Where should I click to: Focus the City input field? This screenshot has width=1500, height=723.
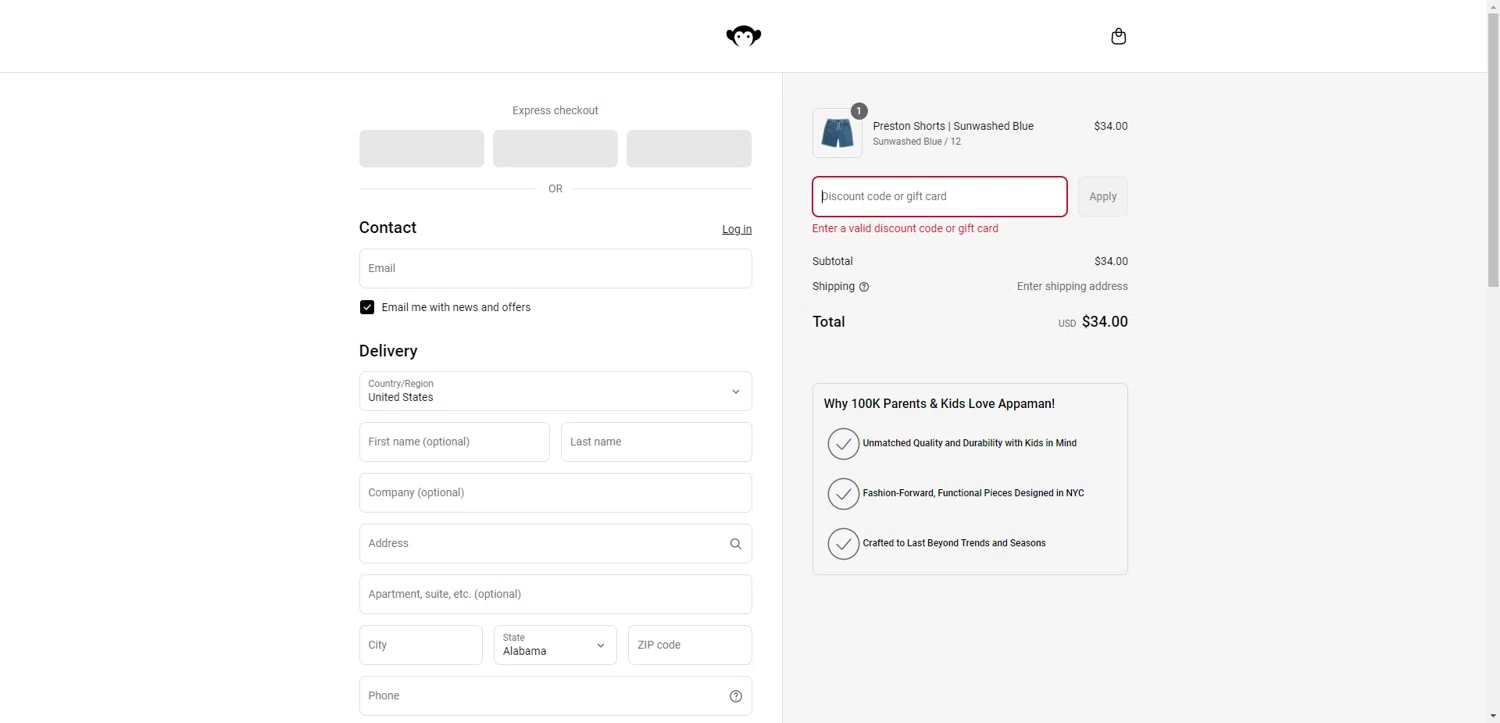[421, 645]
